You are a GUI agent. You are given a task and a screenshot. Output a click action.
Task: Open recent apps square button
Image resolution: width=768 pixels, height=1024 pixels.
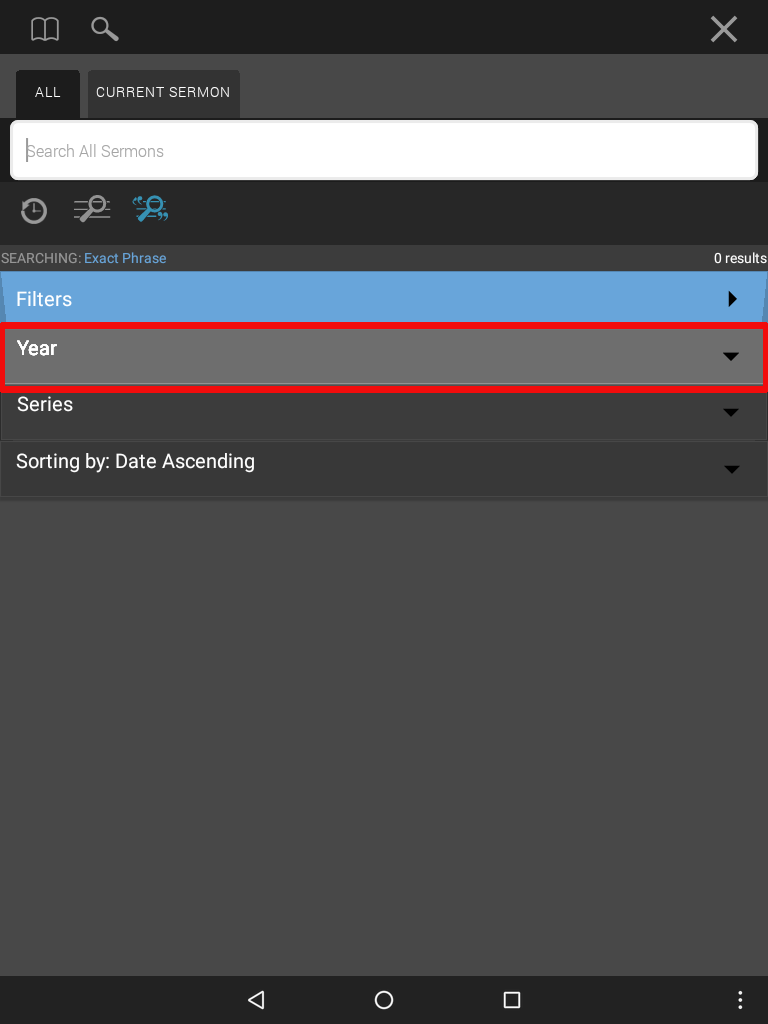point(512,1000)
